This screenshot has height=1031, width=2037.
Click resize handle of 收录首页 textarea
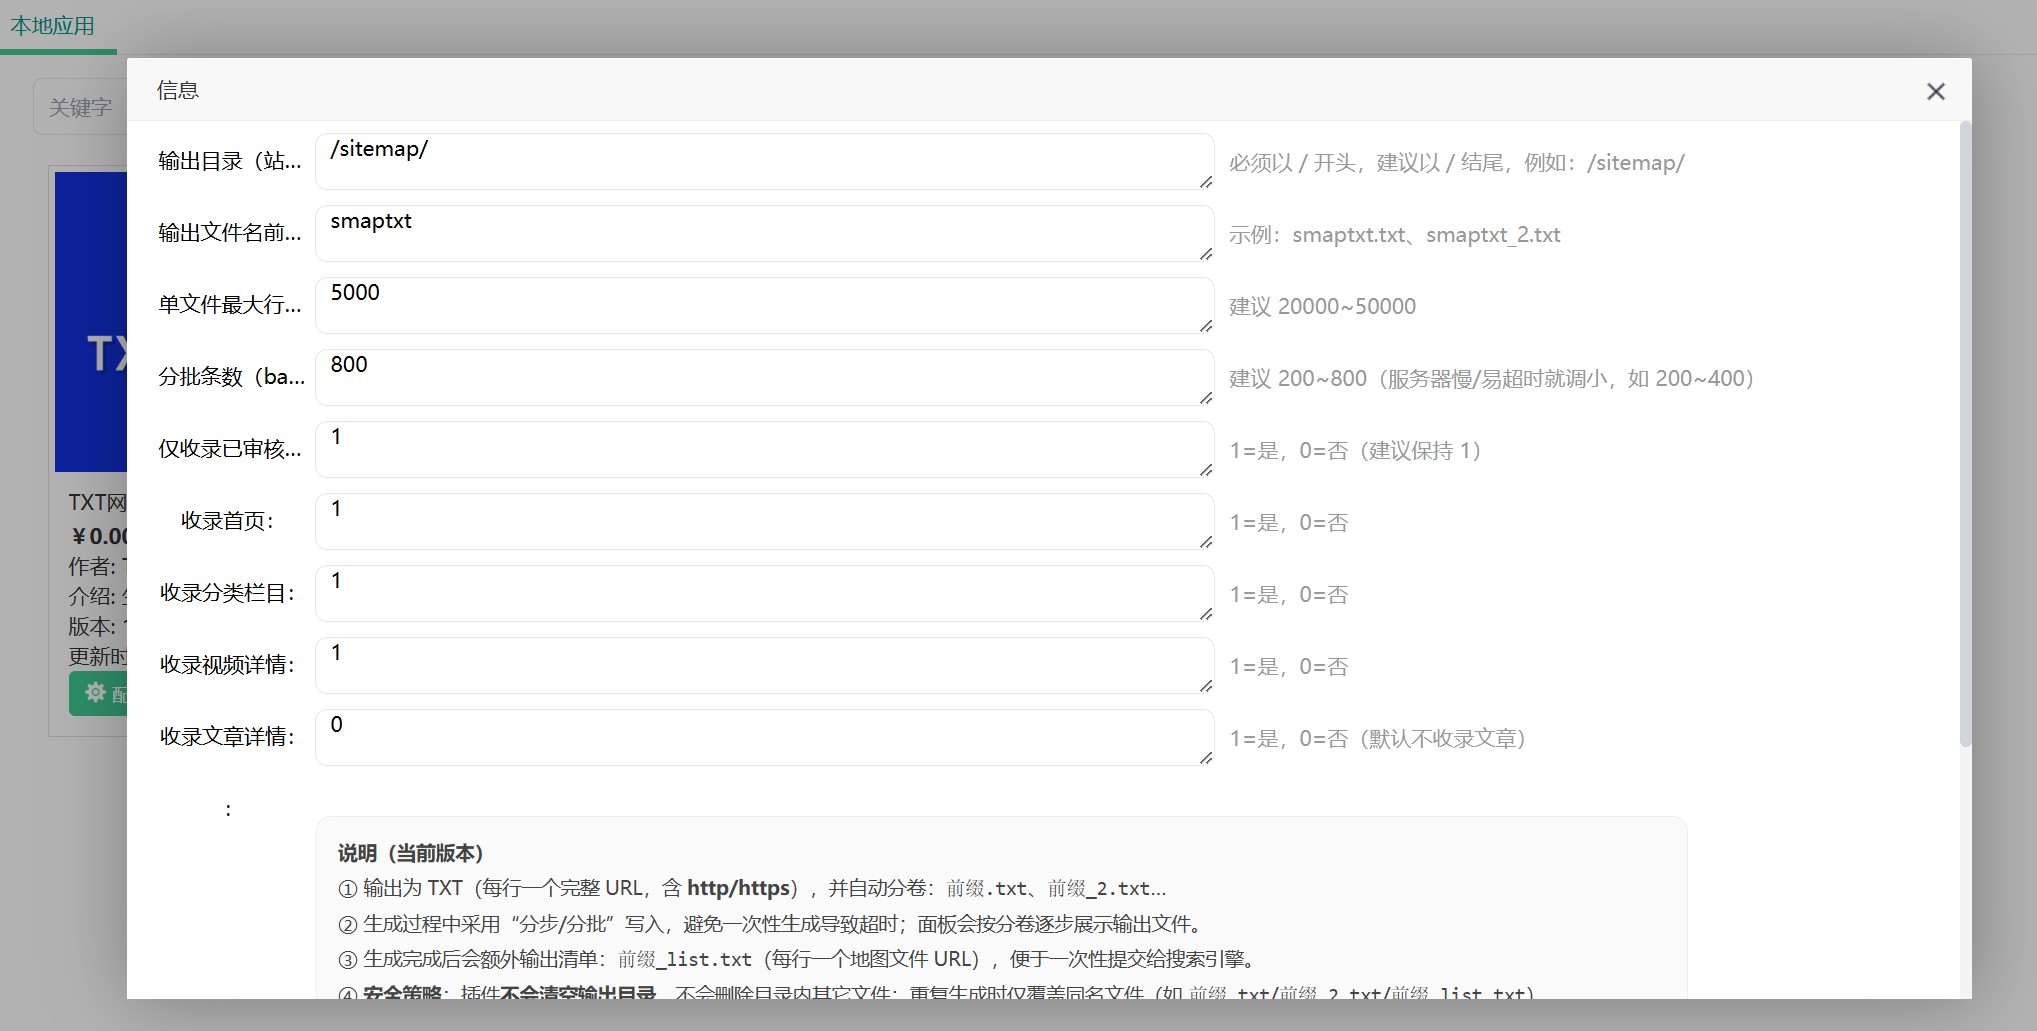coord(1206,542)
